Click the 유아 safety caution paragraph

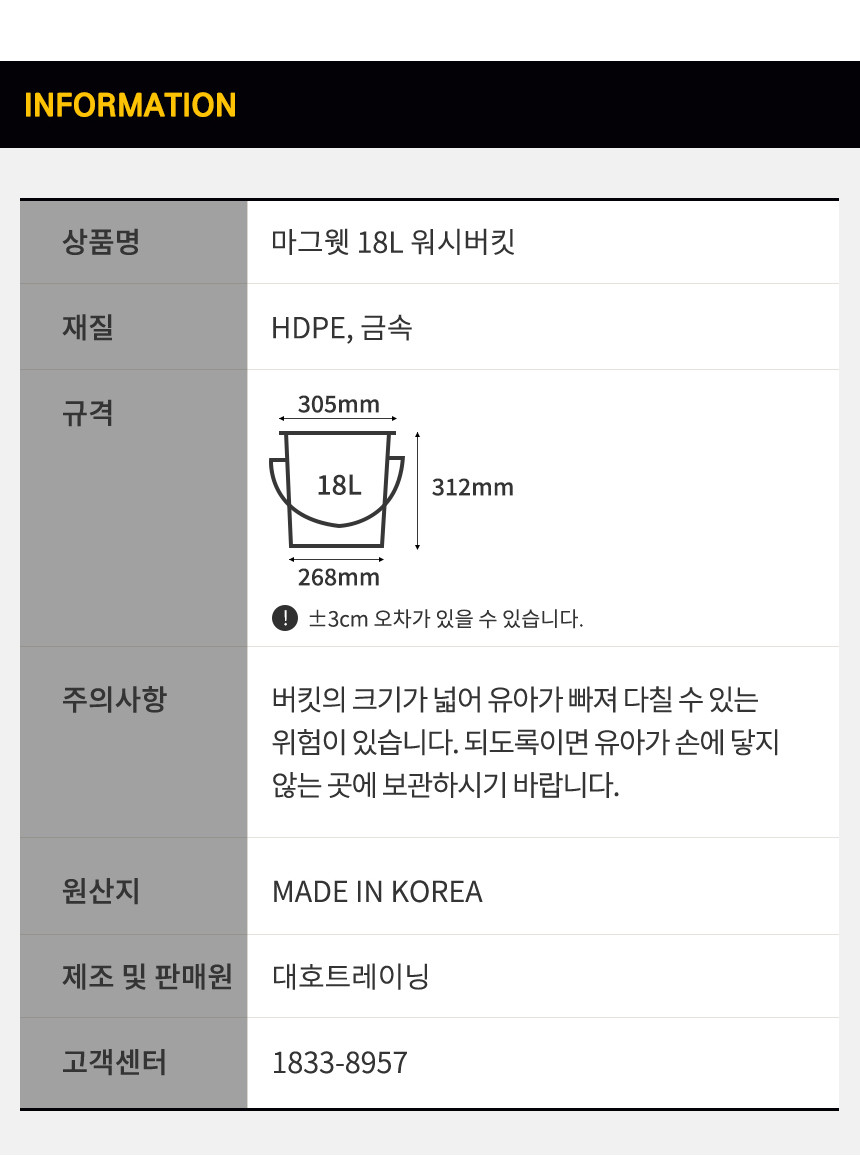click(524, 742)
